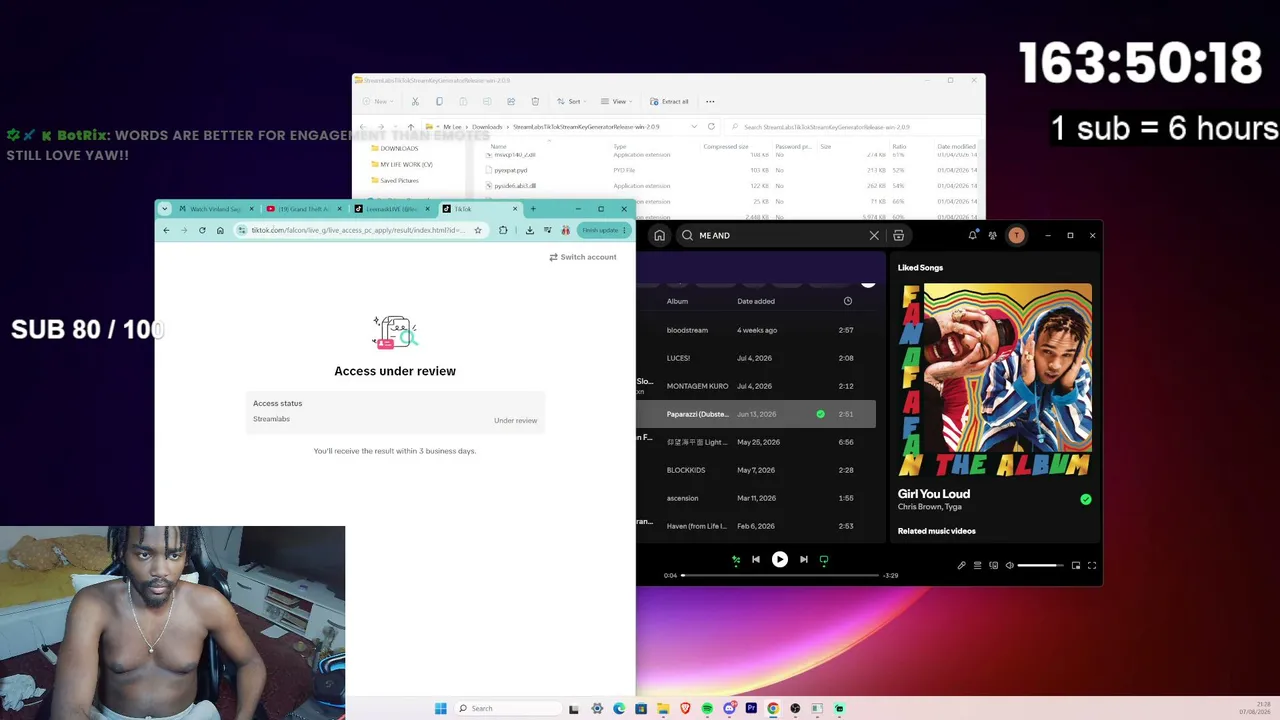
Task: Open the Windows Start menu
Action: [x=441, y=708]
